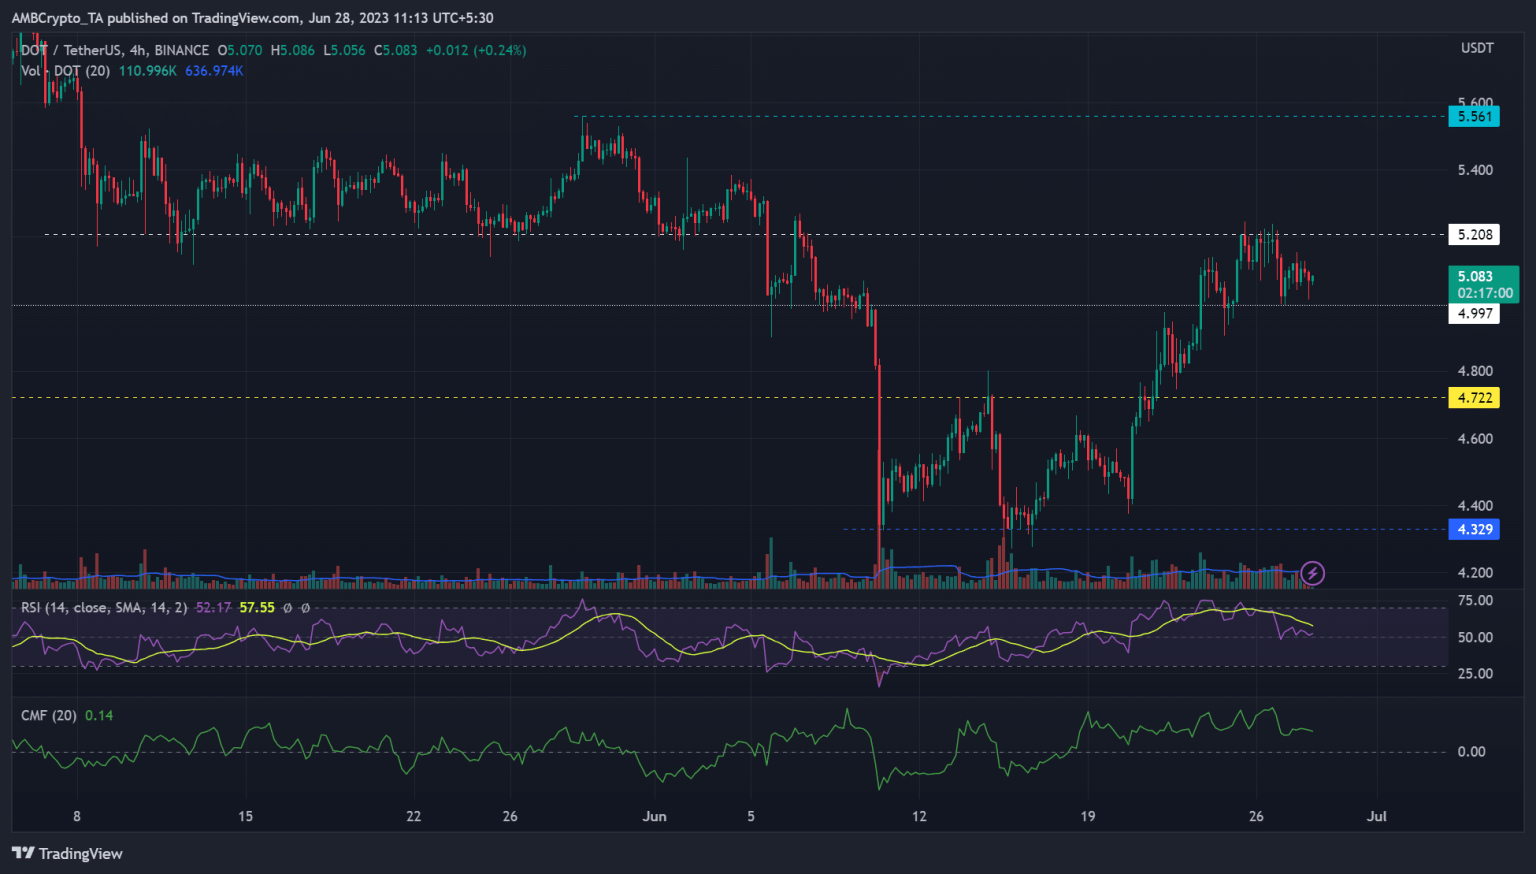Screen dimensions: 1536x874
Task: Click the 636.974K volume average value
Action: (x=214, y=71)
